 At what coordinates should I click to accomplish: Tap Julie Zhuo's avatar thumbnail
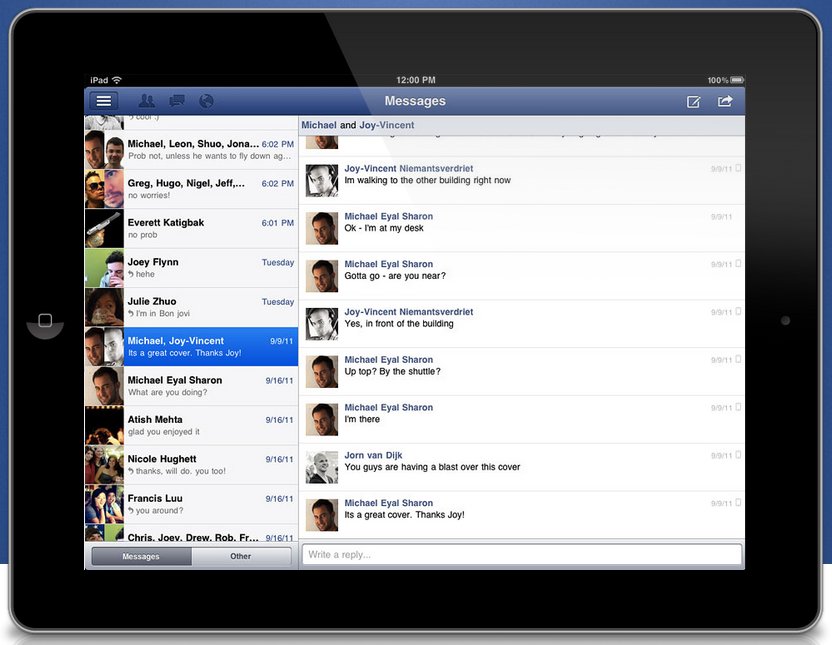point(105,308)
